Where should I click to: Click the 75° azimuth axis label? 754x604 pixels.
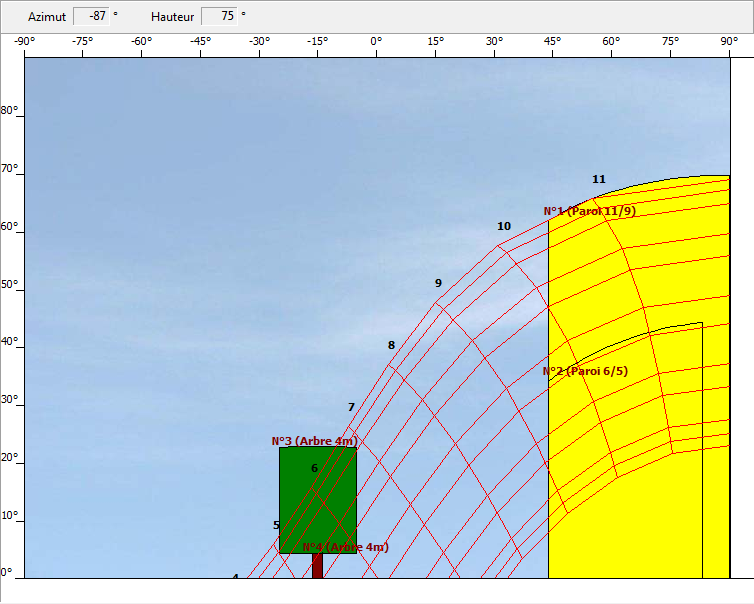pos(670,41)
